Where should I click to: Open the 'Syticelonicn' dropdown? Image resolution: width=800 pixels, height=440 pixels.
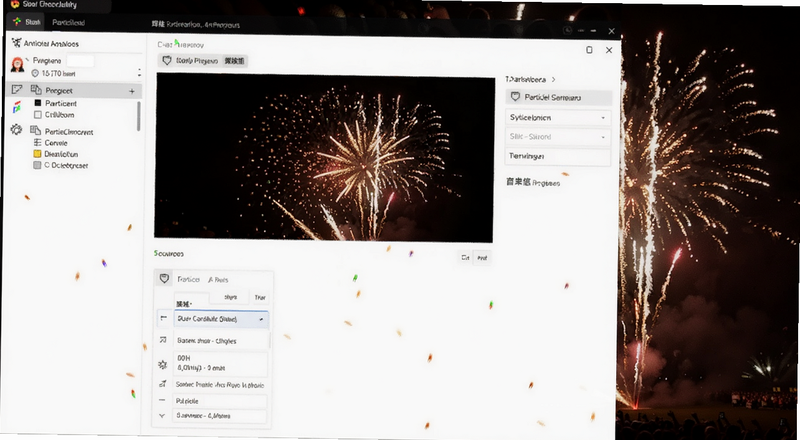558,117
